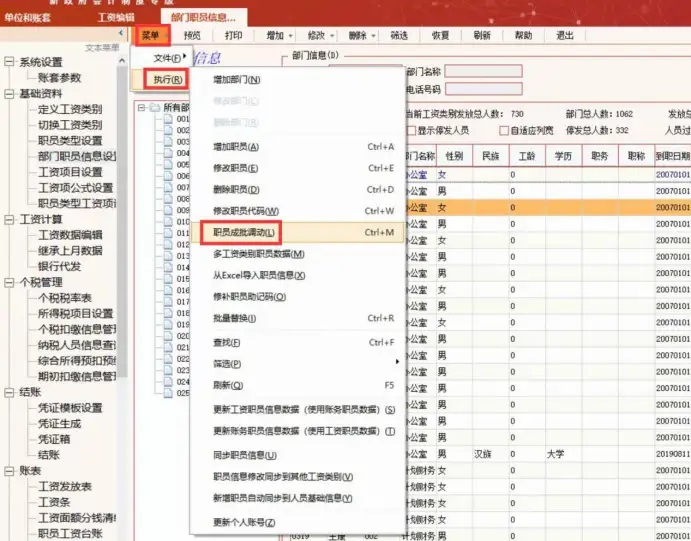Image resolution: width=691 pixels, height=541 pixels.
Task: Click the 部门名称 input field
Action: (483, 71)
